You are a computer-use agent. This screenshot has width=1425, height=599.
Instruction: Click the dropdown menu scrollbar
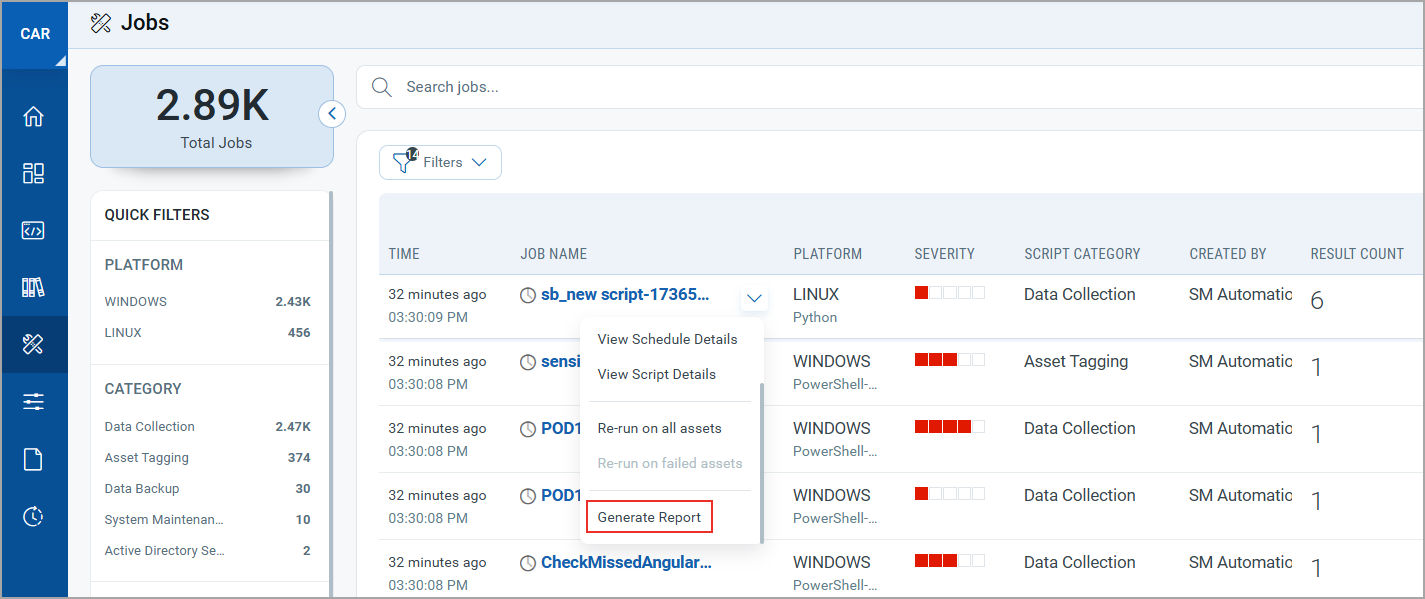coord(761,462)
